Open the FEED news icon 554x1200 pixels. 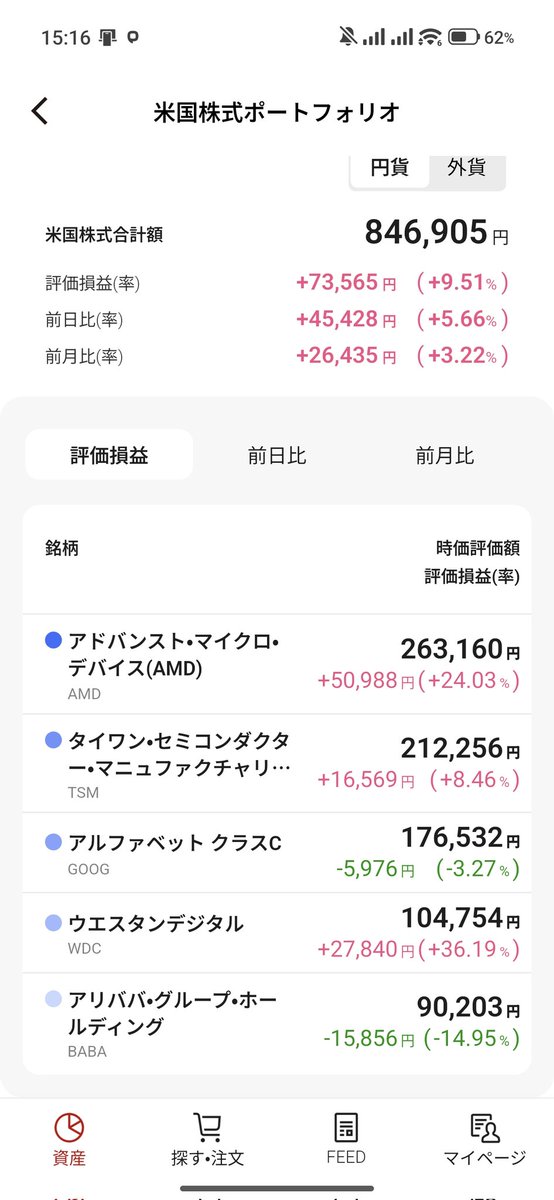(x=346, y=1127)
